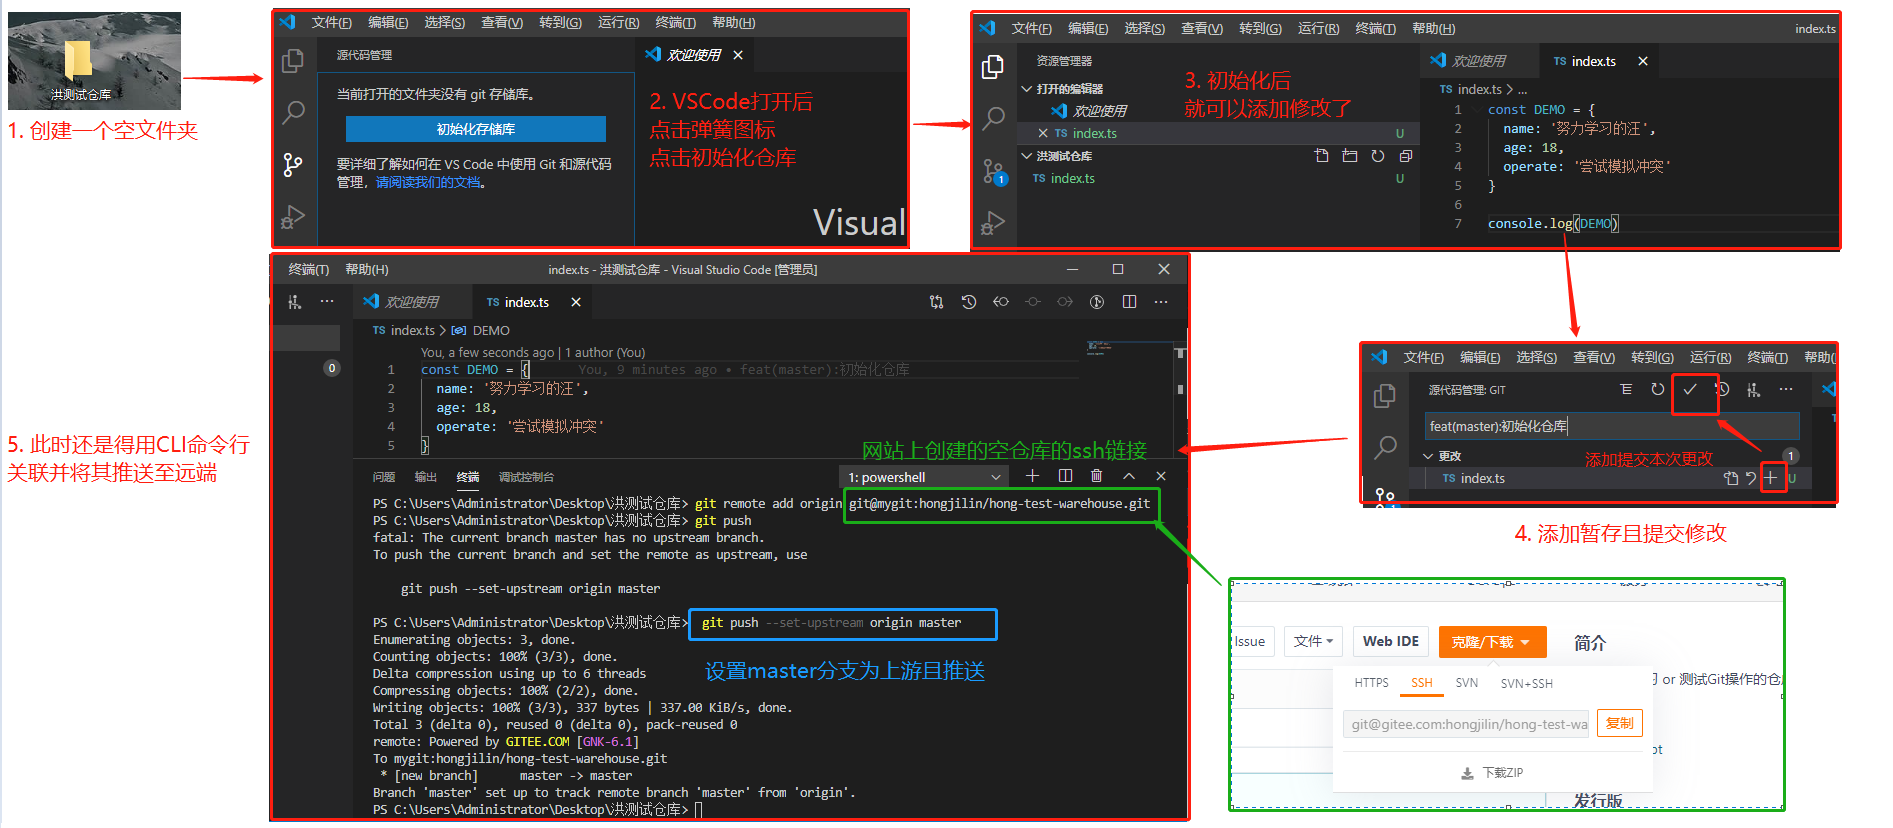Open 帮助(H) menu in the terminal window

pos(367,269)
